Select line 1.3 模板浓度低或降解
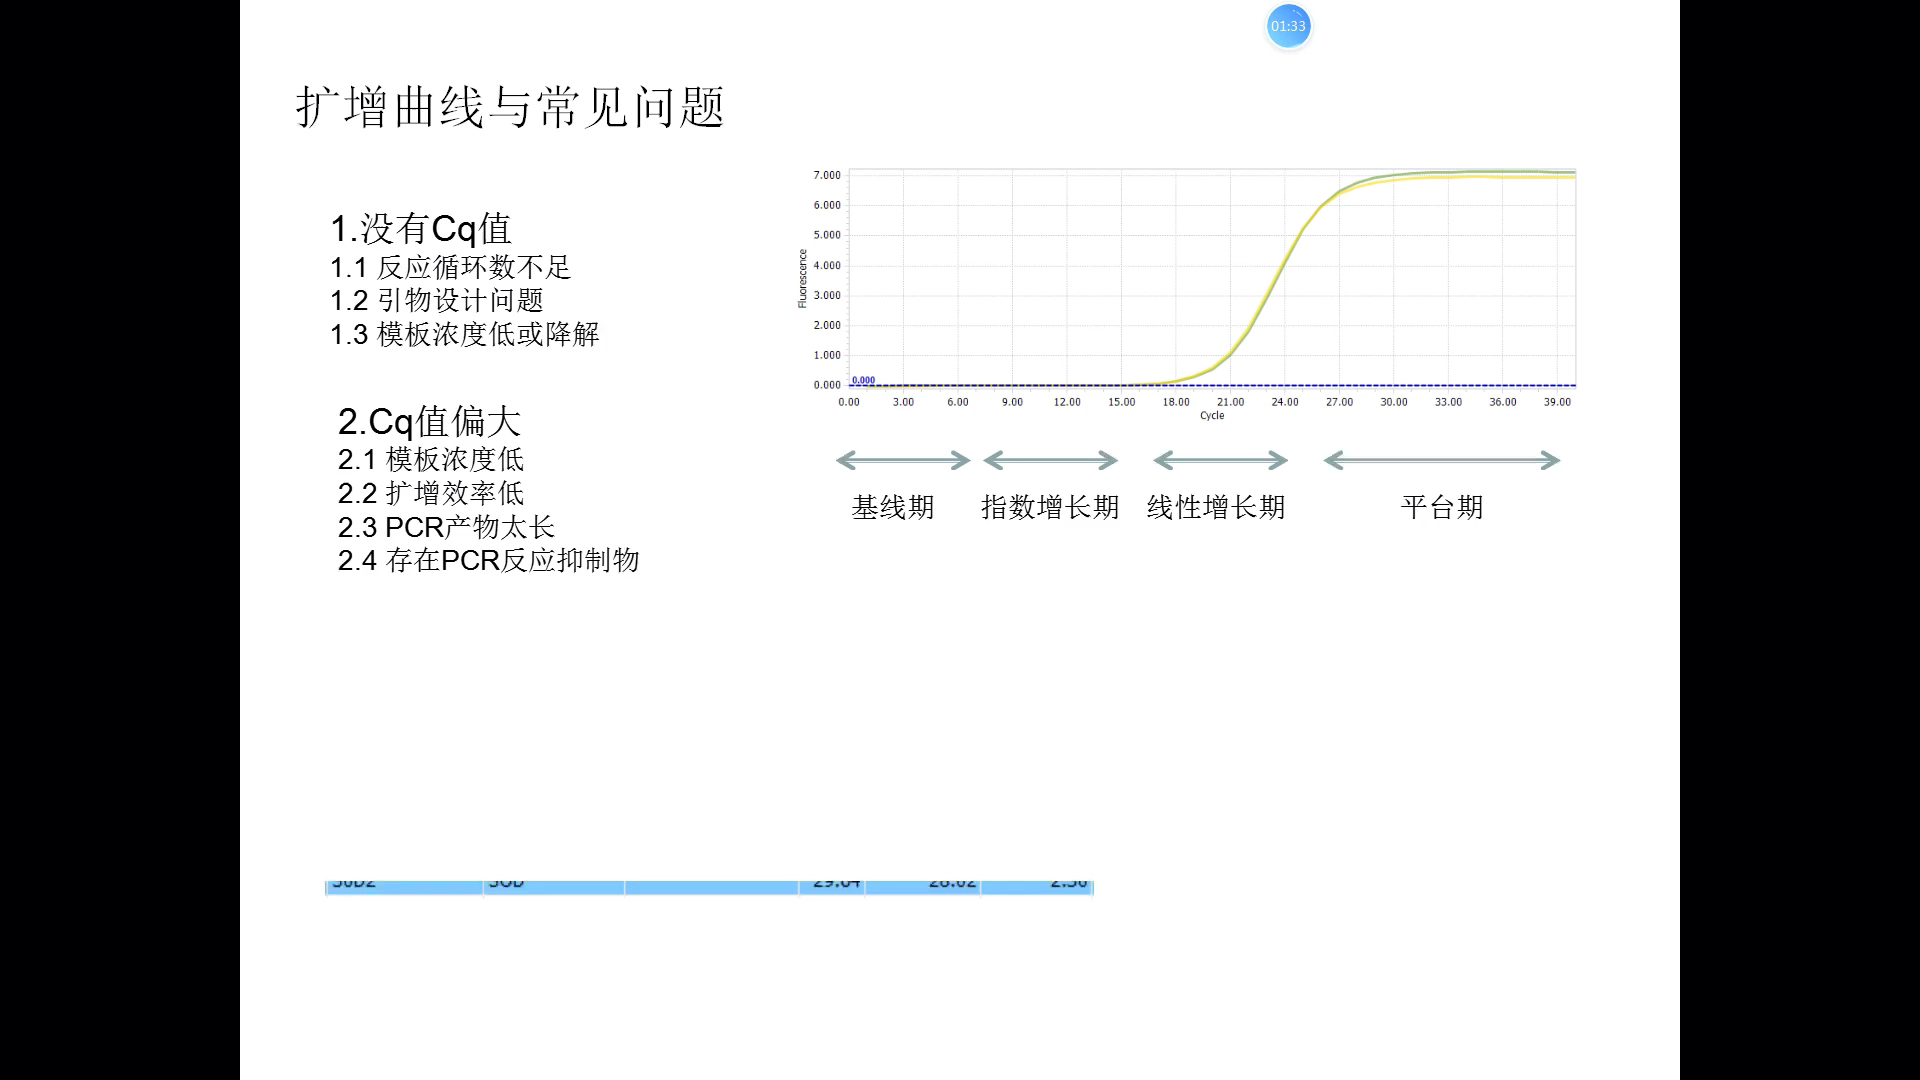The height and width of the screenshot is (1080, 1920). [x=465, y=334]
